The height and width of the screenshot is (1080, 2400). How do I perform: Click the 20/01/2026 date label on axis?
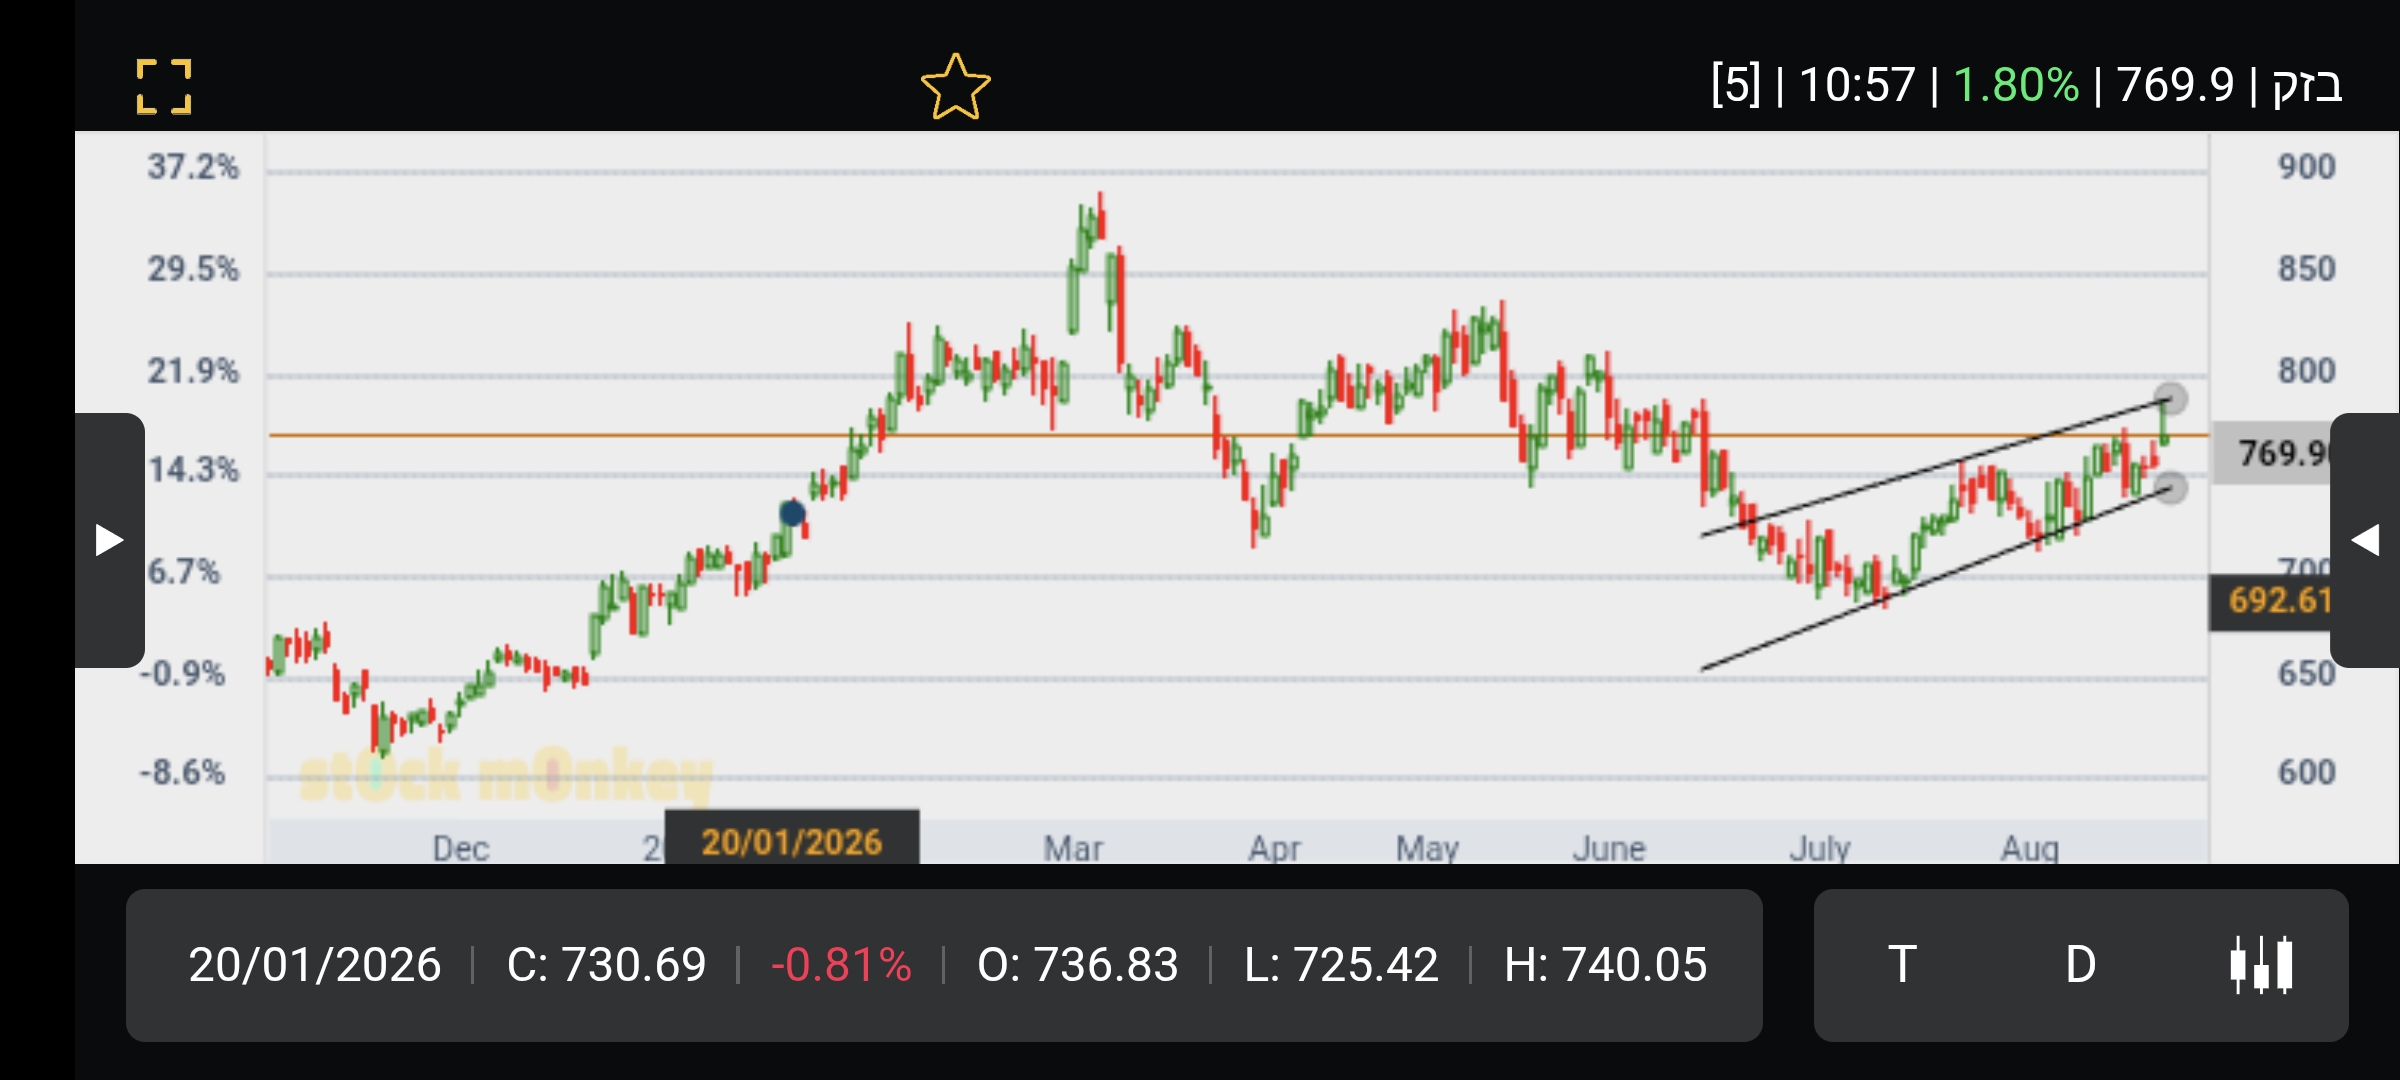click(x=792, y=840)
